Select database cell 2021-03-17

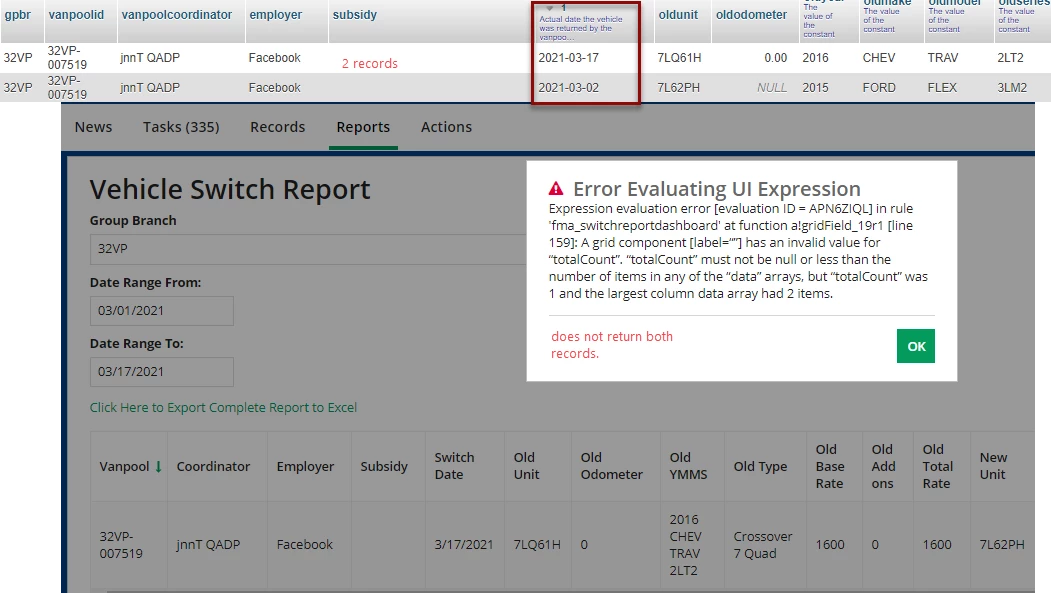[568, 58]
